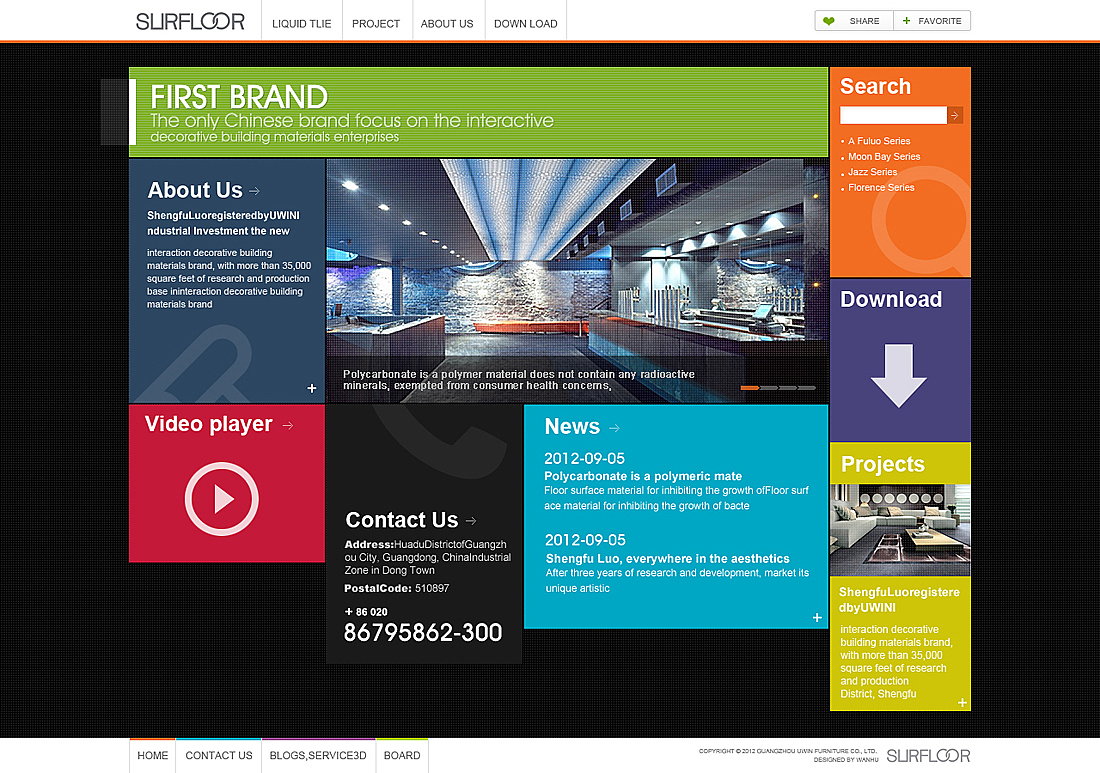The image size is (1100, 773).
Task: Open news 'Polycarbonate is a polymeric mate'
Action: point(643,476)
